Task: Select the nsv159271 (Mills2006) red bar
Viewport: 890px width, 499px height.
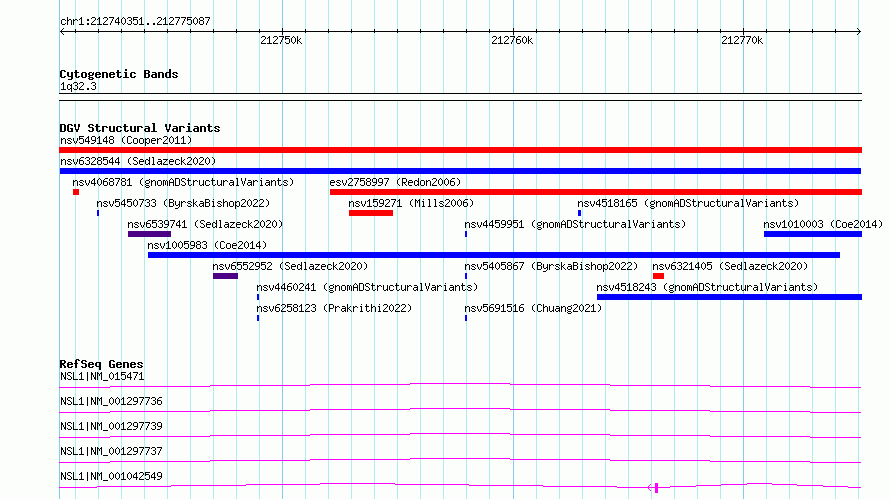Action: point(371,213)
